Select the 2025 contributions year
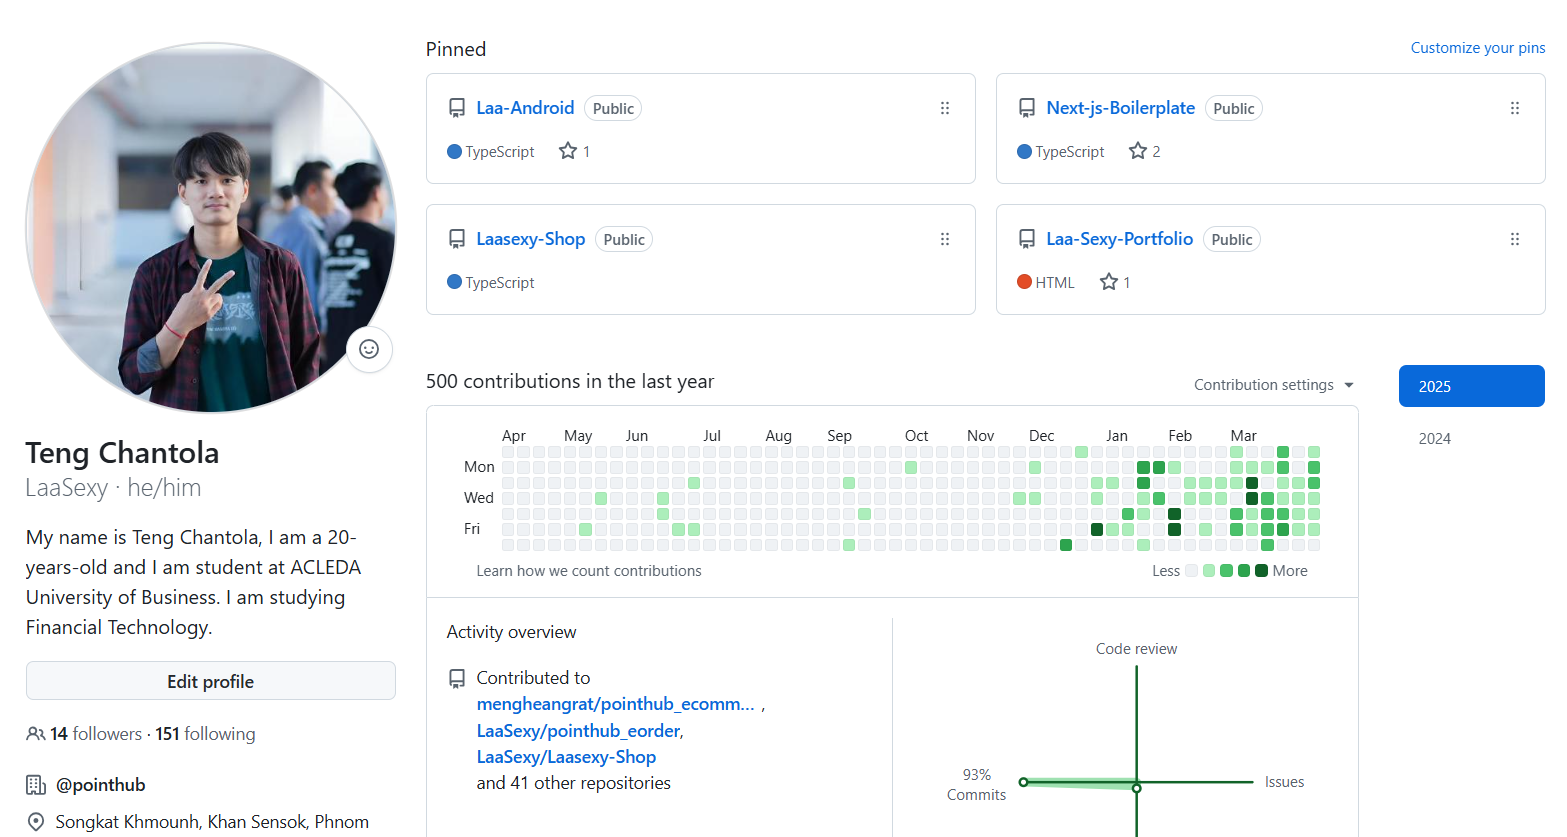 (x=1471, y=385)
